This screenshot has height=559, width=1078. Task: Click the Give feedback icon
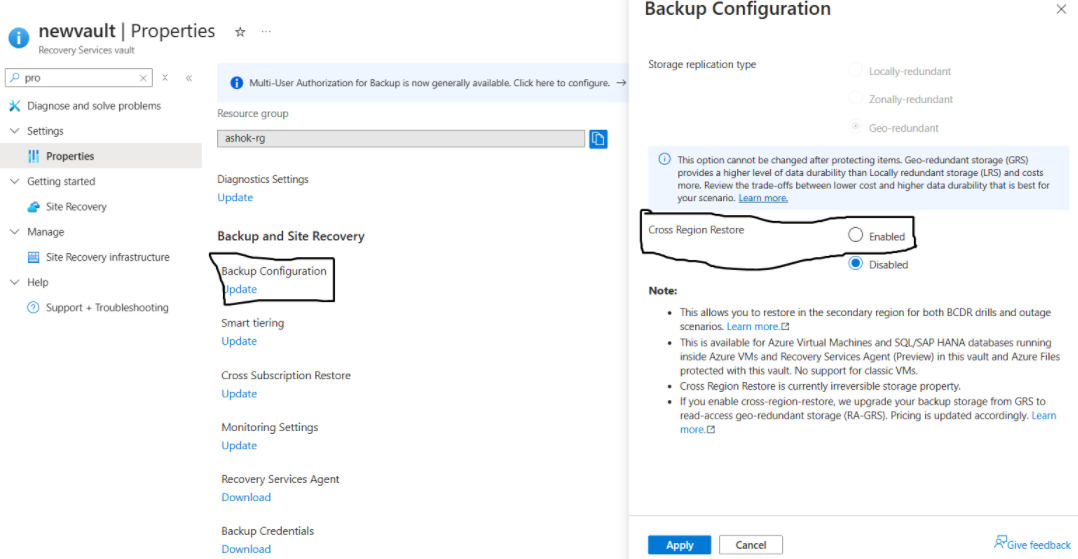pos(1000,542)
